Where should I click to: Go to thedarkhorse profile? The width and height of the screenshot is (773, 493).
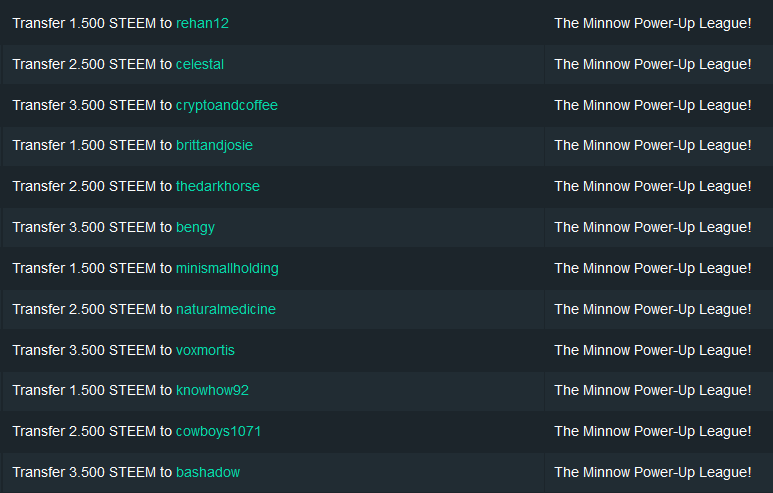pos(217,186)
